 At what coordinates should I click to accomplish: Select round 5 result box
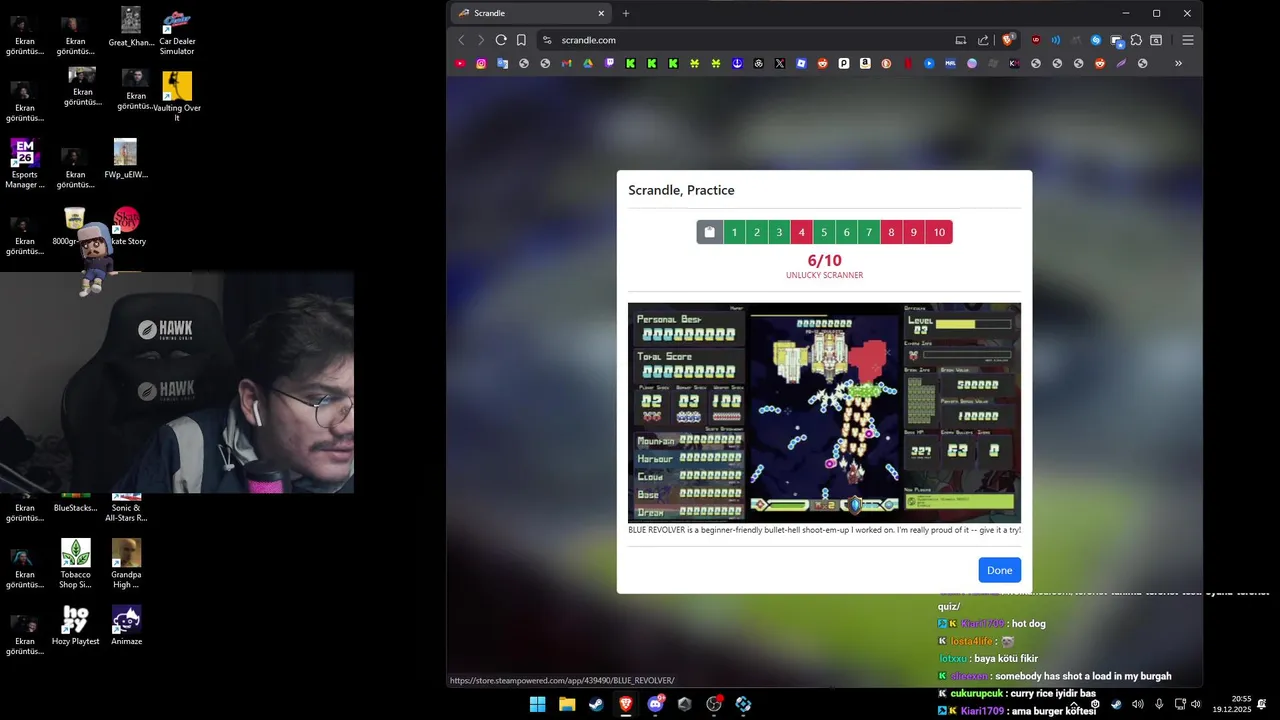point(824,232)
